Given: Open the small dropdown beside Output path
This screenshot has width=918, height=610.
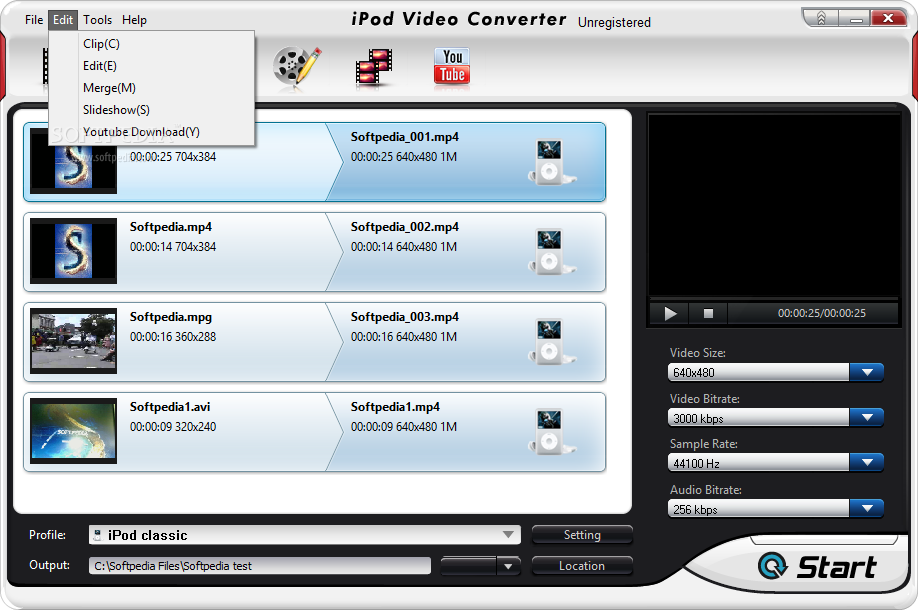Looking at the screenshot, I should (508, 566).
